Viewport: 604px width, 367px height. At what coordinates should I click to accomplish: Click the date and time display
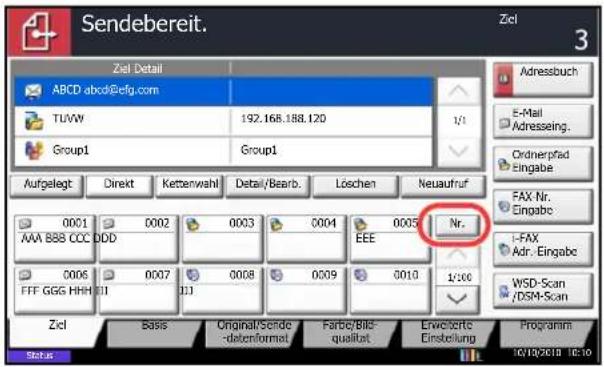[552, 353]
